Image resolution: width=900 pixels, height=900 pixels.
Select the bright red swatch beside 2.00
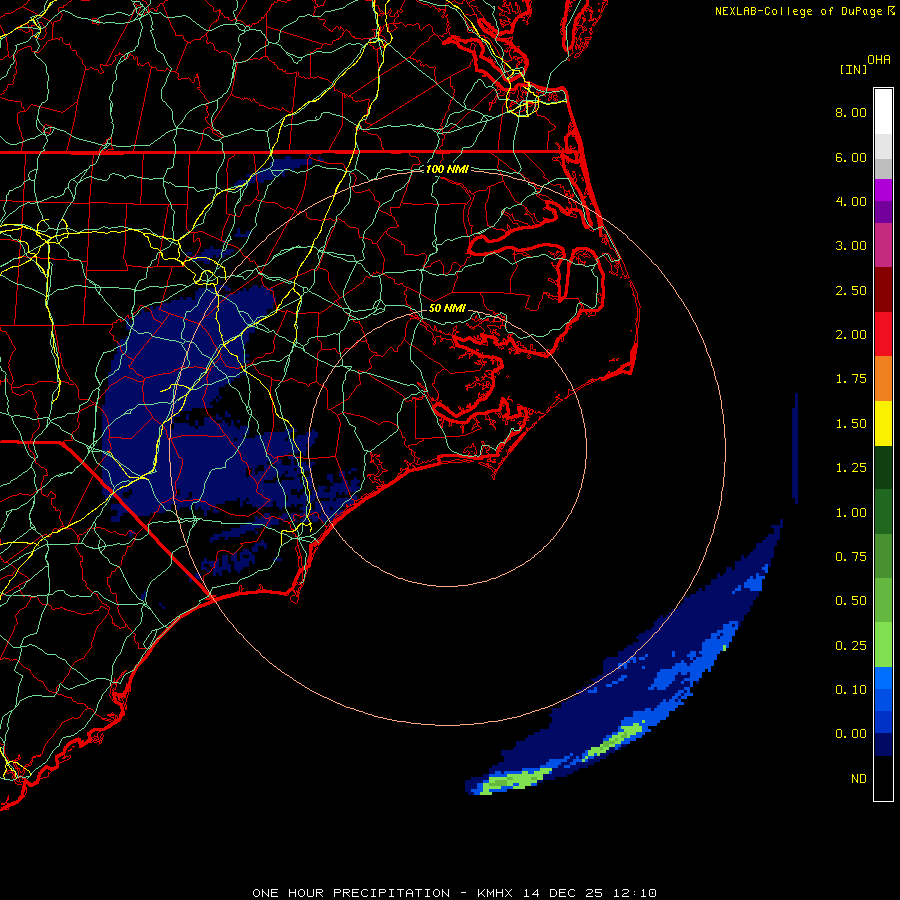tap(883, 334)
